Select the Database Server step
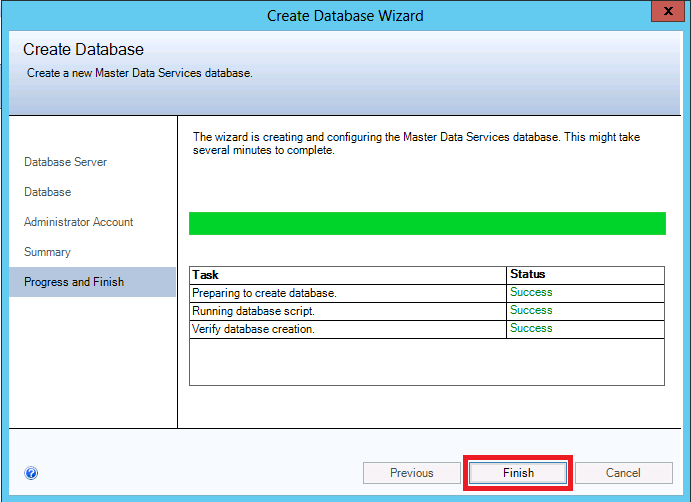The width and height of the screenshot is (691, 502). (x=65, y=162)
